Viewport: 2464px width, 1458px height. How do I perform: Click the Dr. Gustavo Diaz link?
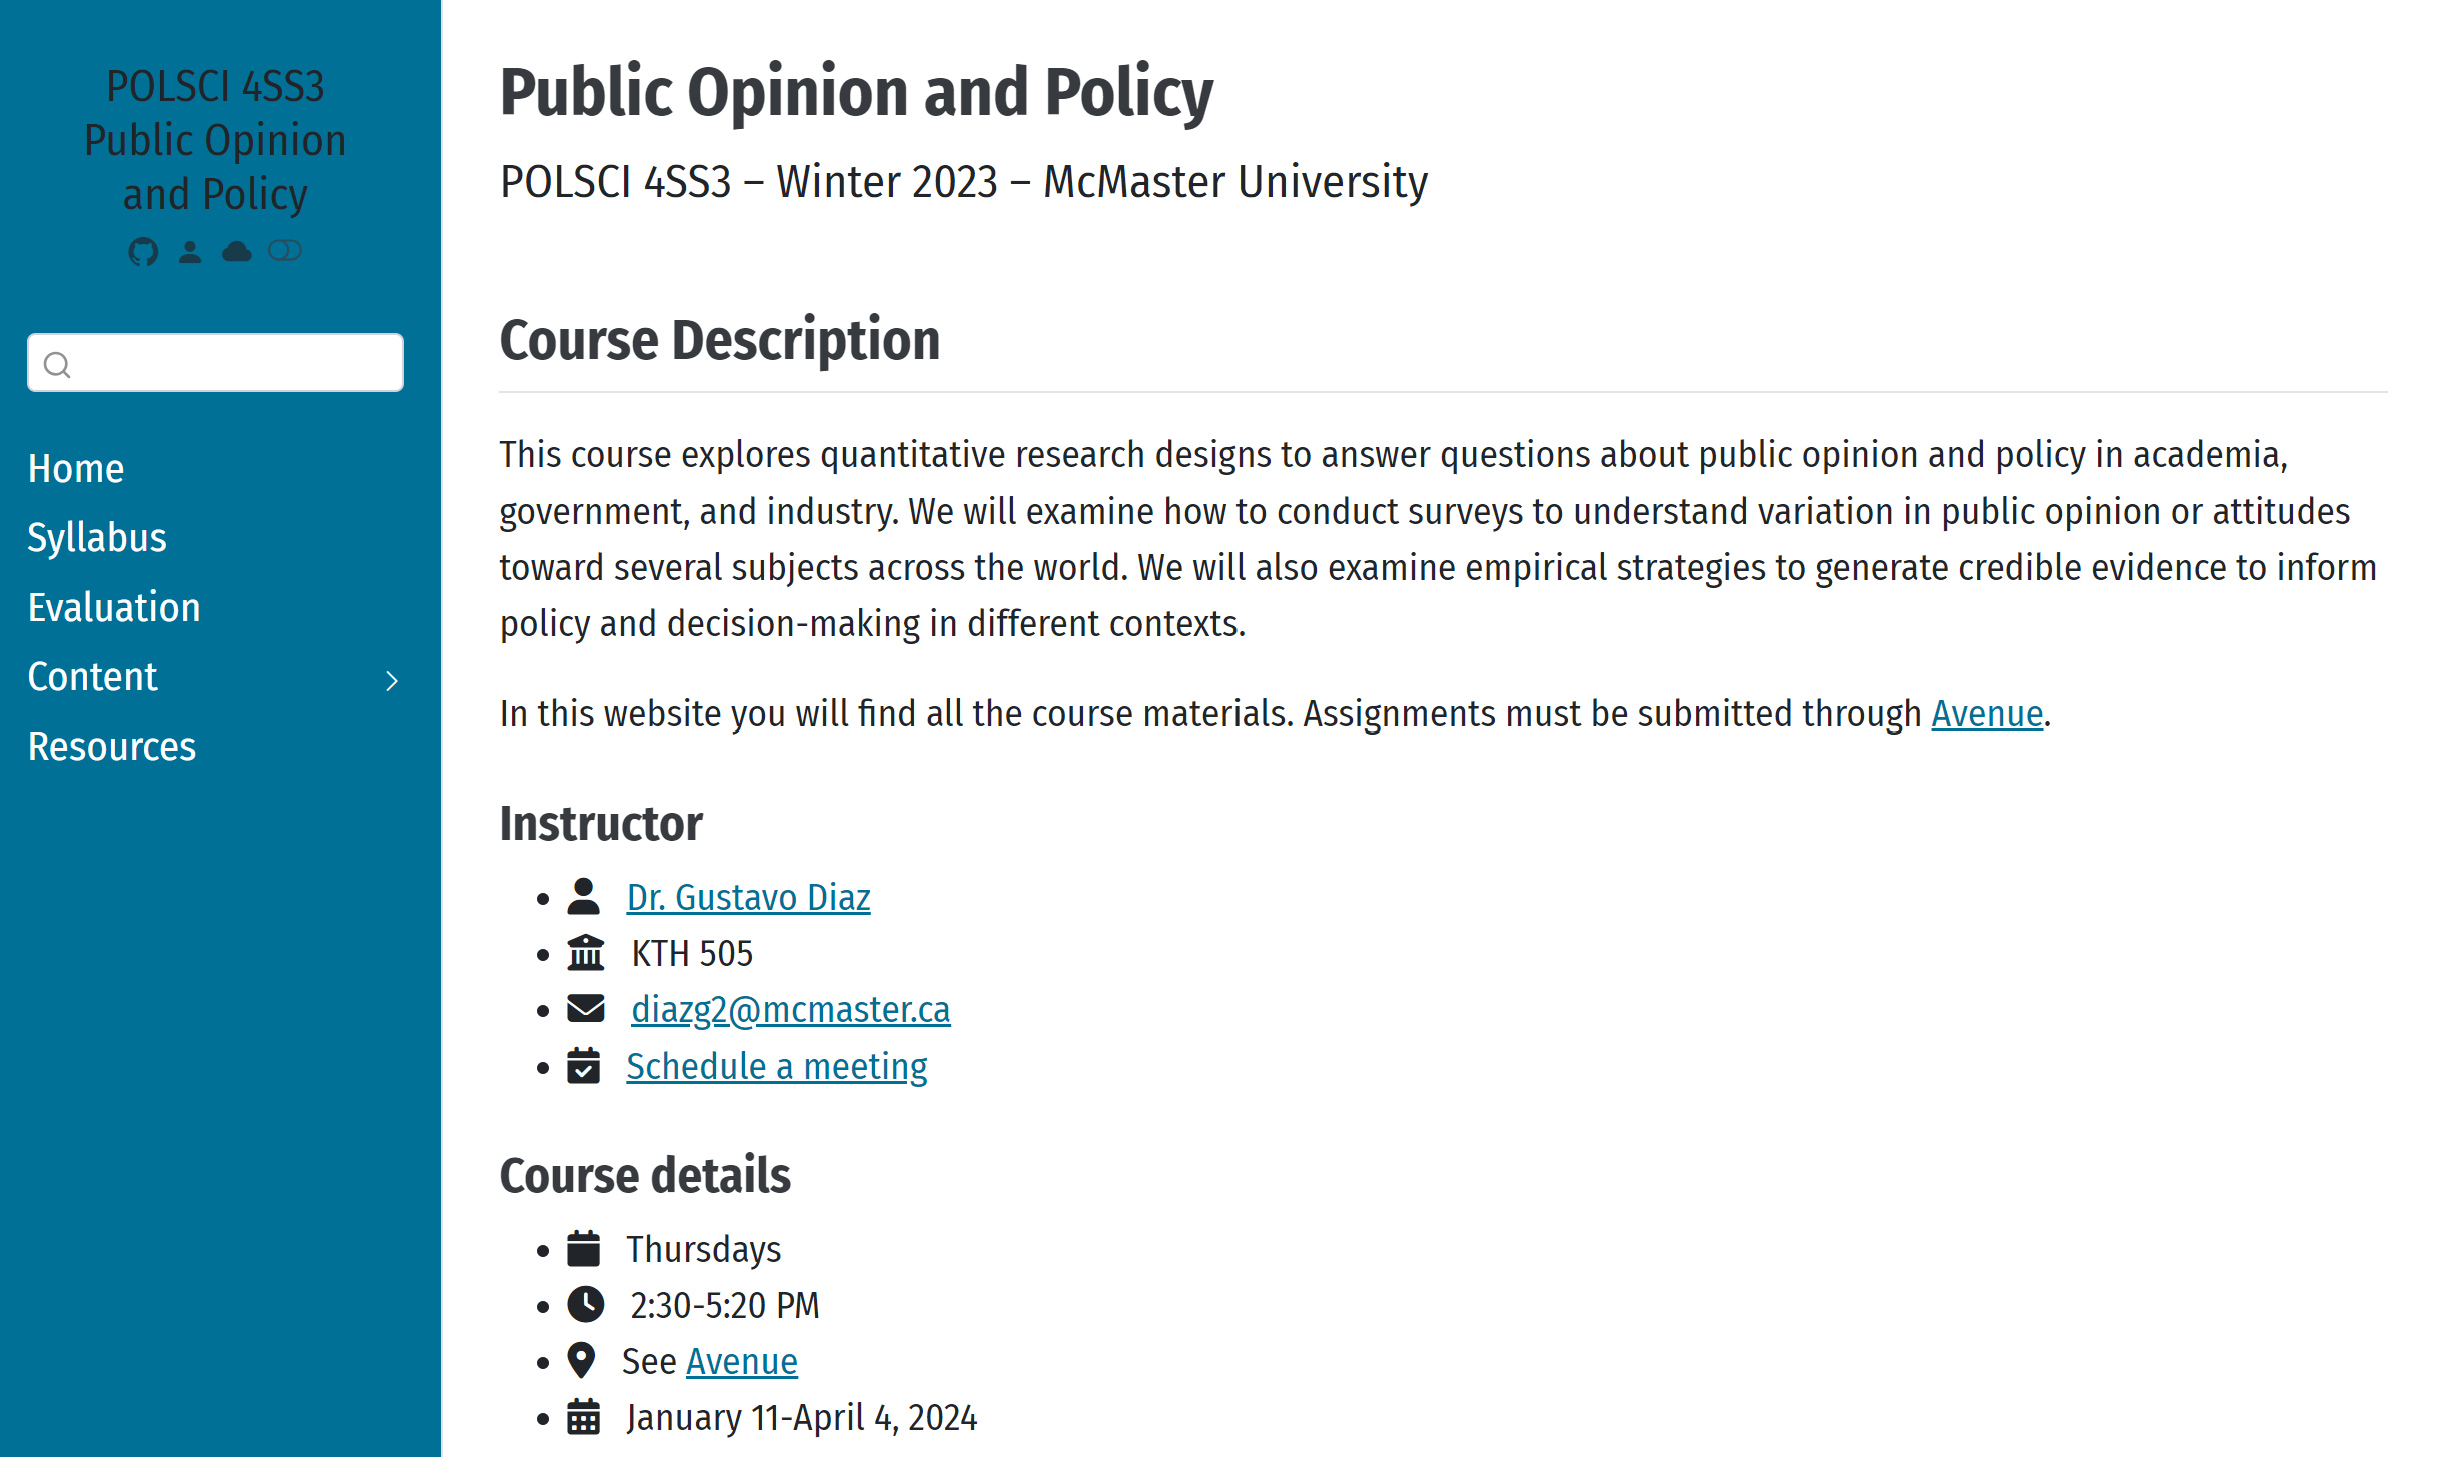748,897
